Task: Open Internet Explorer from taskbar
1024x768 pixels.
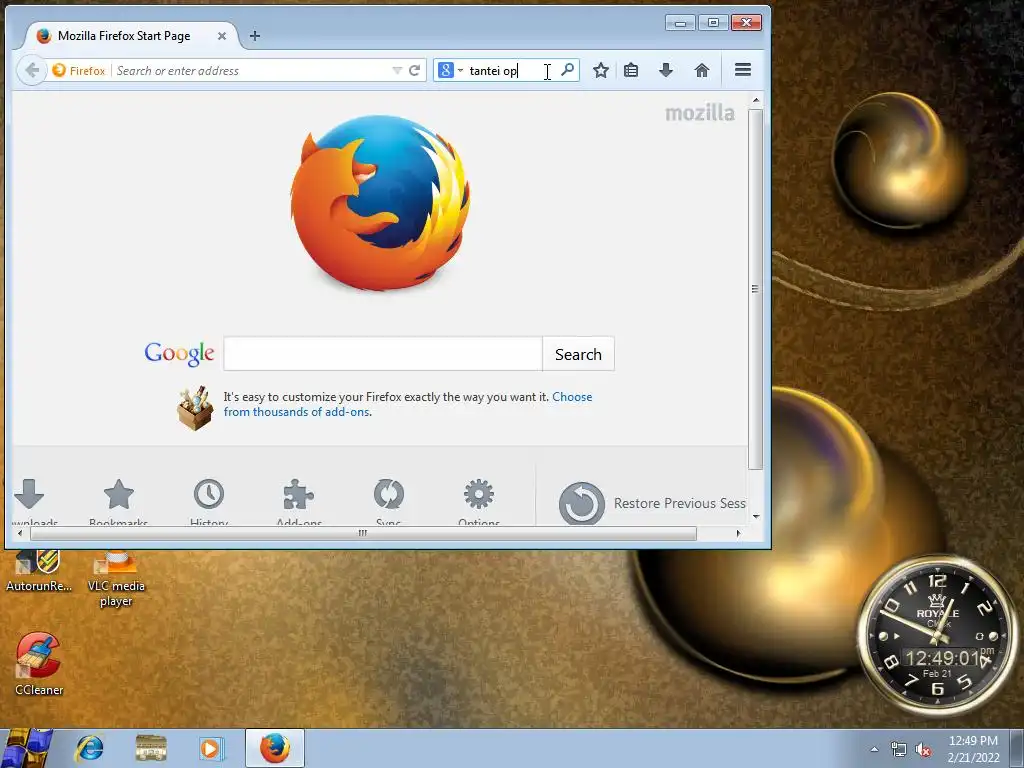Action: [89, 748]
